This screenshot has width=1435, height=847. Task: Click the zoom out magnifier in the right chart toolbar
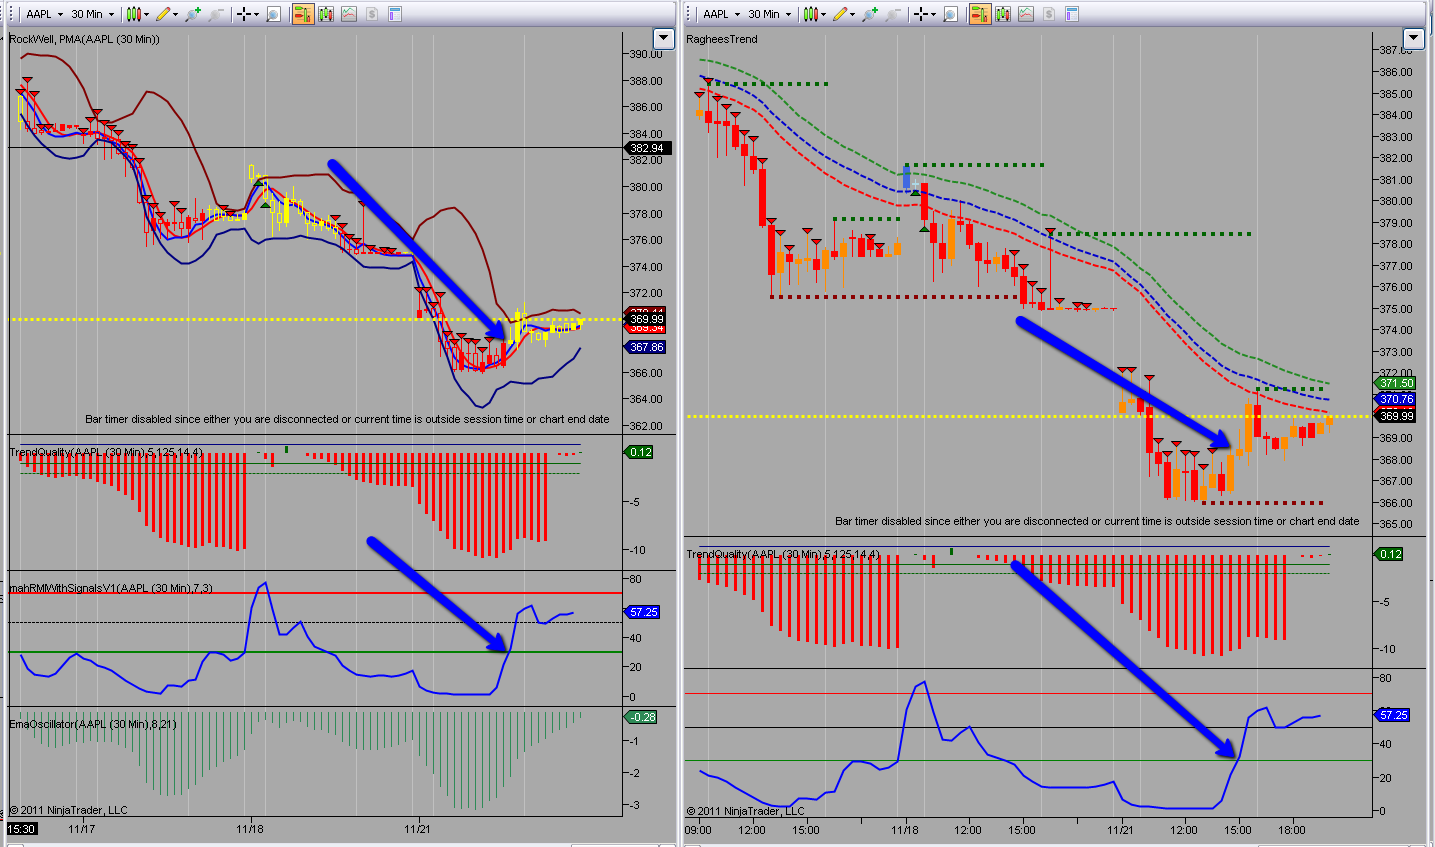point(894,14)
